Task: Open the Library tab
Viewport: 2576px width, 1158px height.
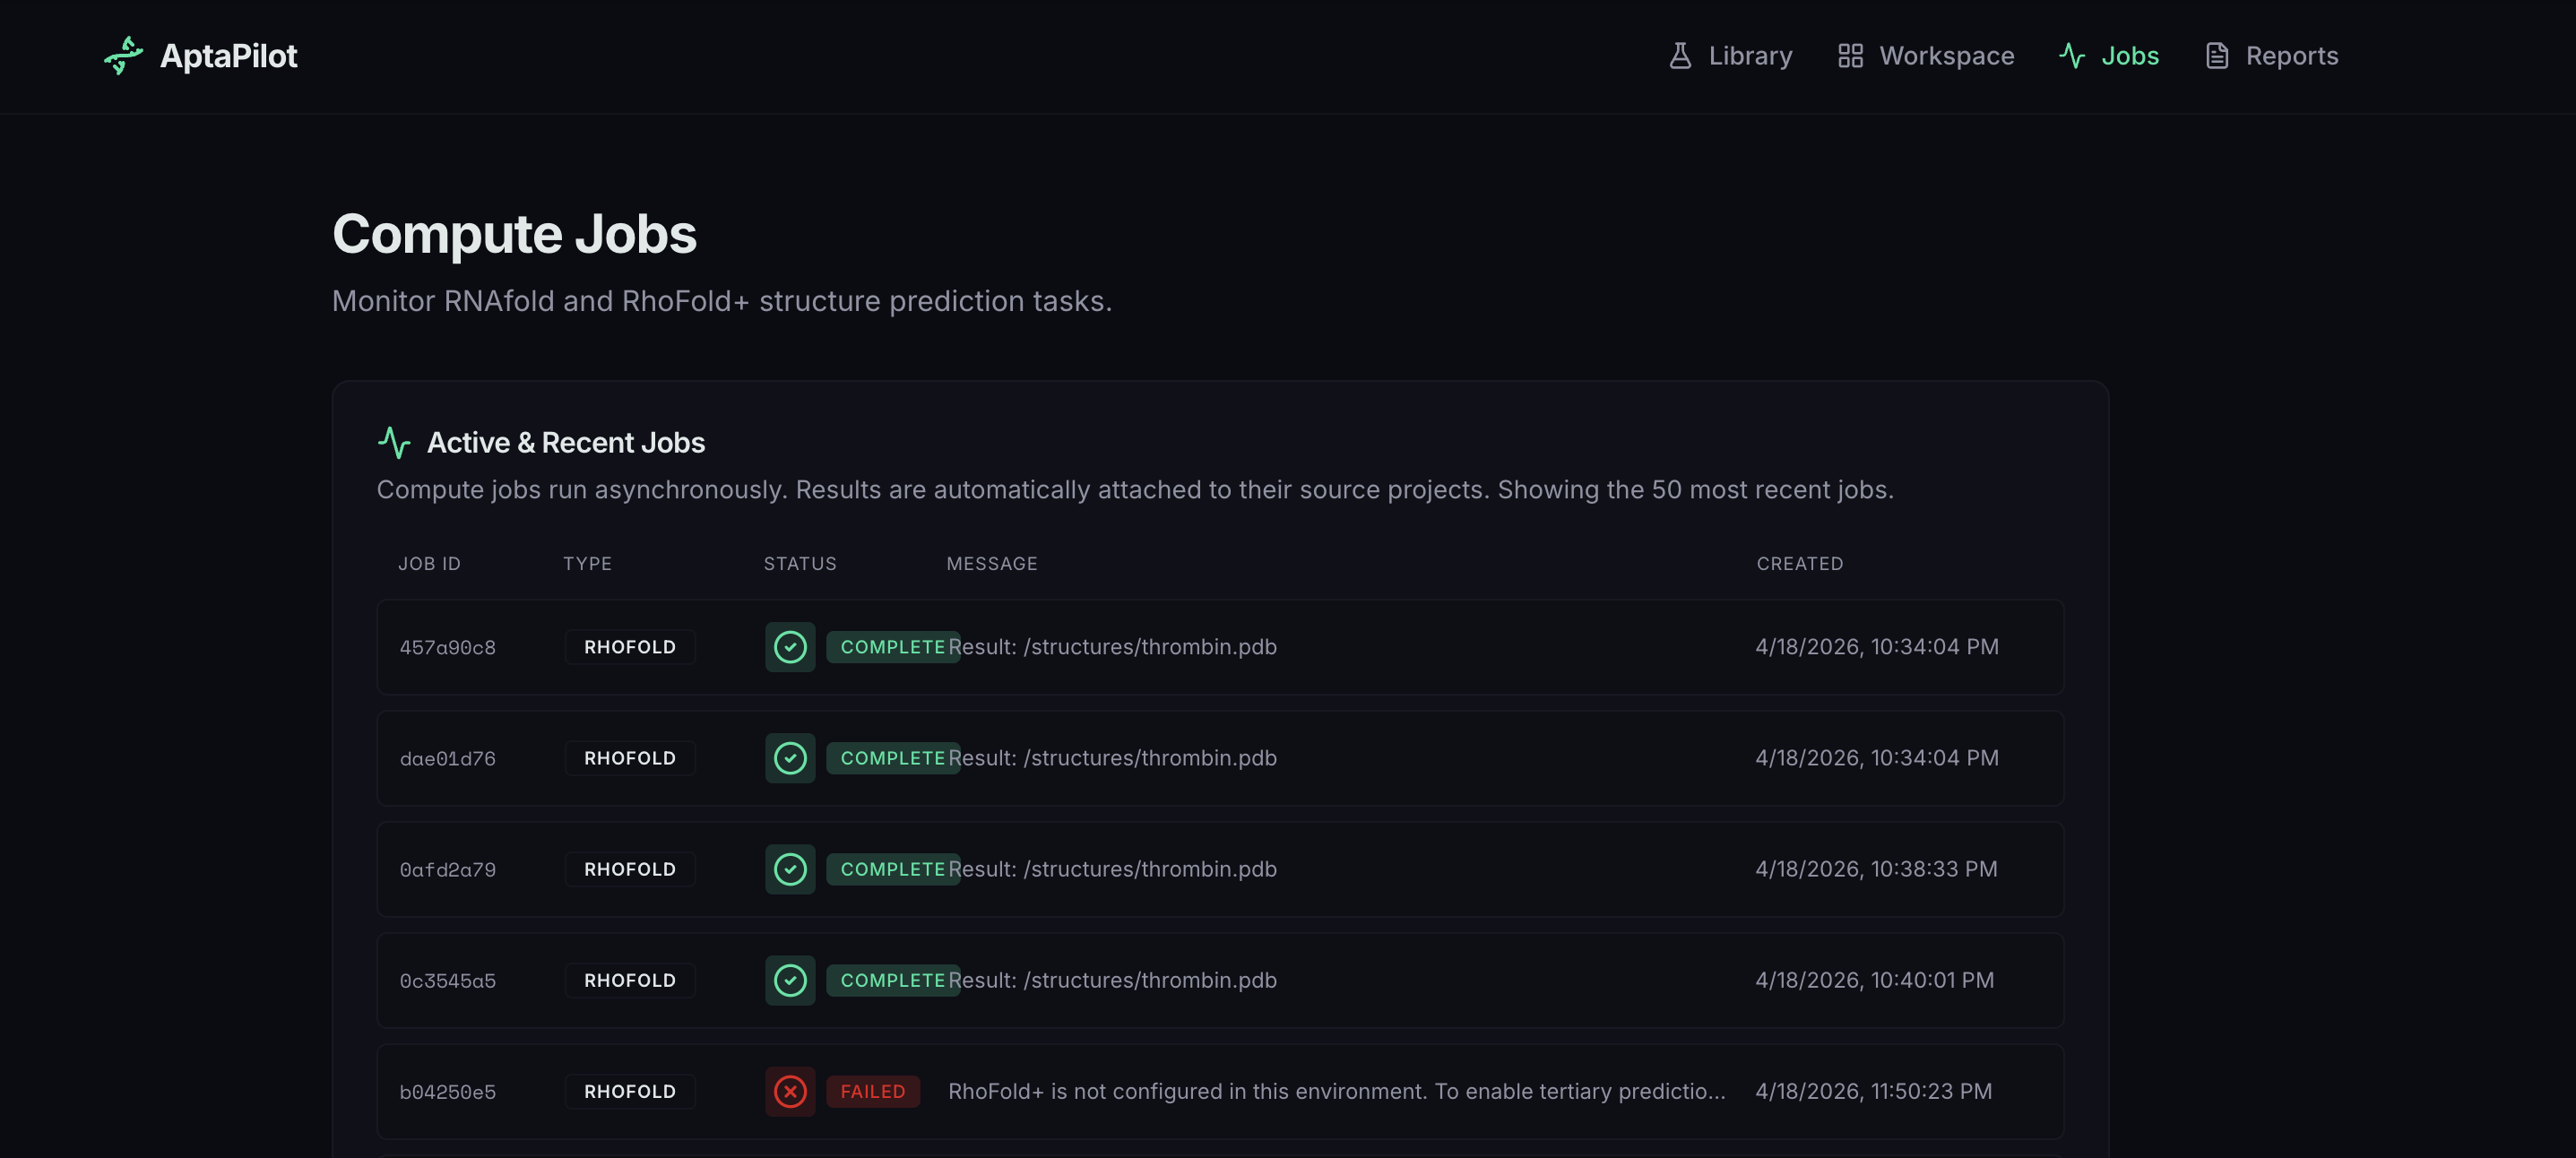Action: (1749, 56)
